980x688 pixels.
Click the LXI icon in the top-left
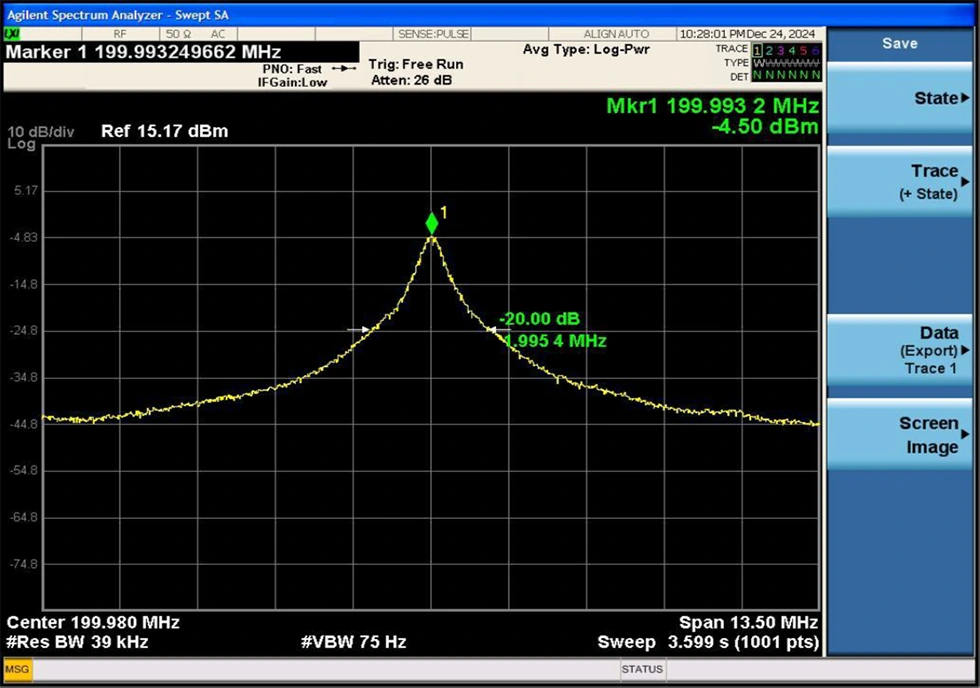tap(11, 34)
